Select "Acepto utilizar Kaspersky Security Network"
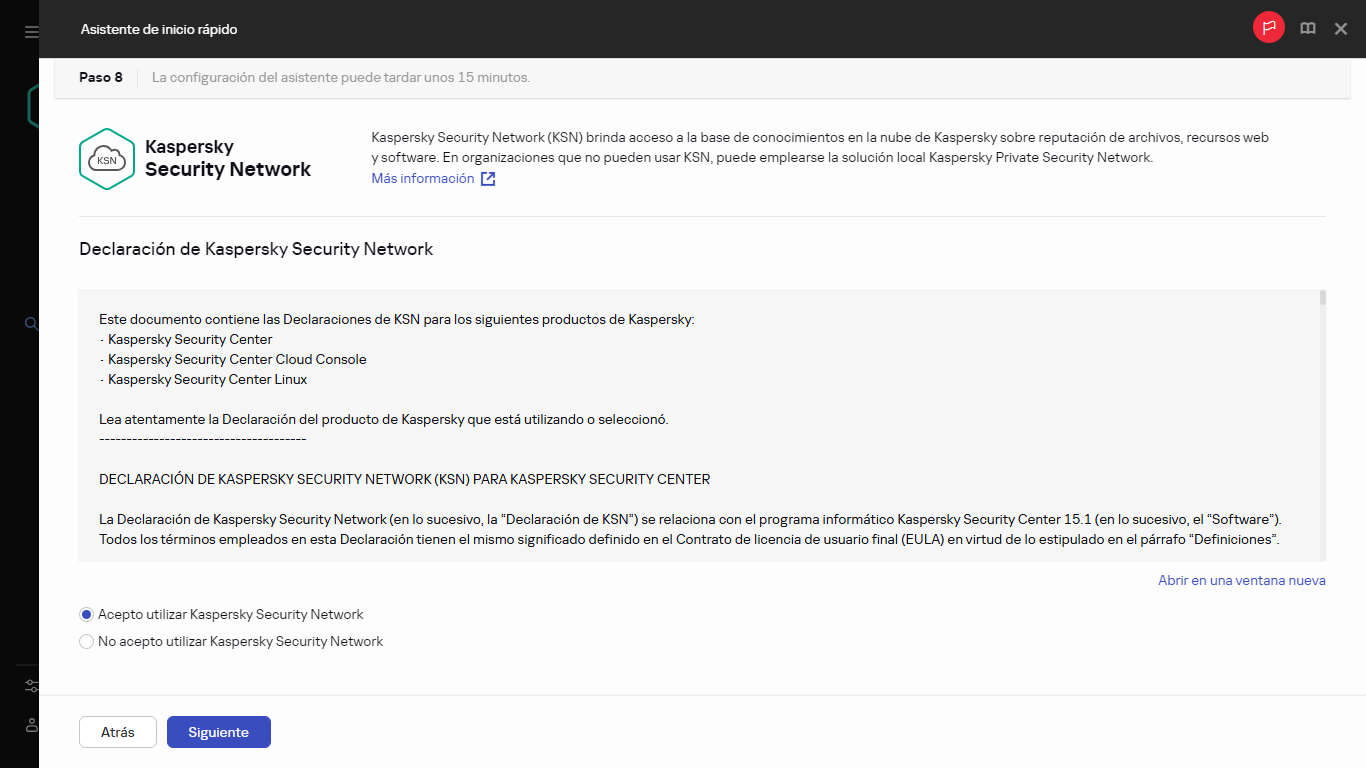 click(x=86, y=614)
